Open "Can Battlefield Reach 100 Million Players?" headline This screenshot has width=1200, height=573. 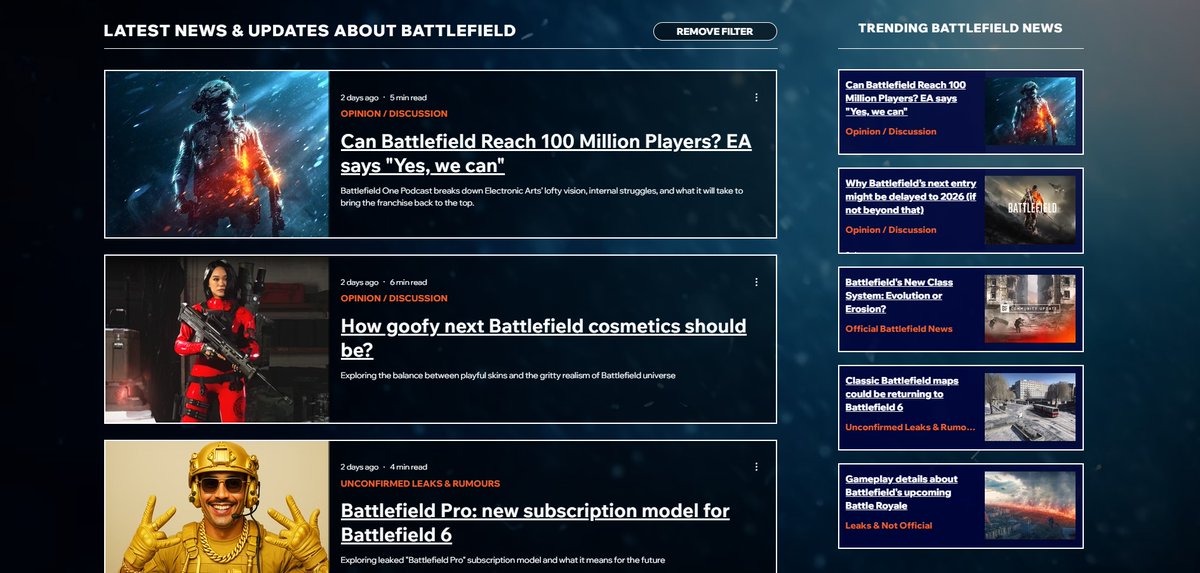pos(546,153)
